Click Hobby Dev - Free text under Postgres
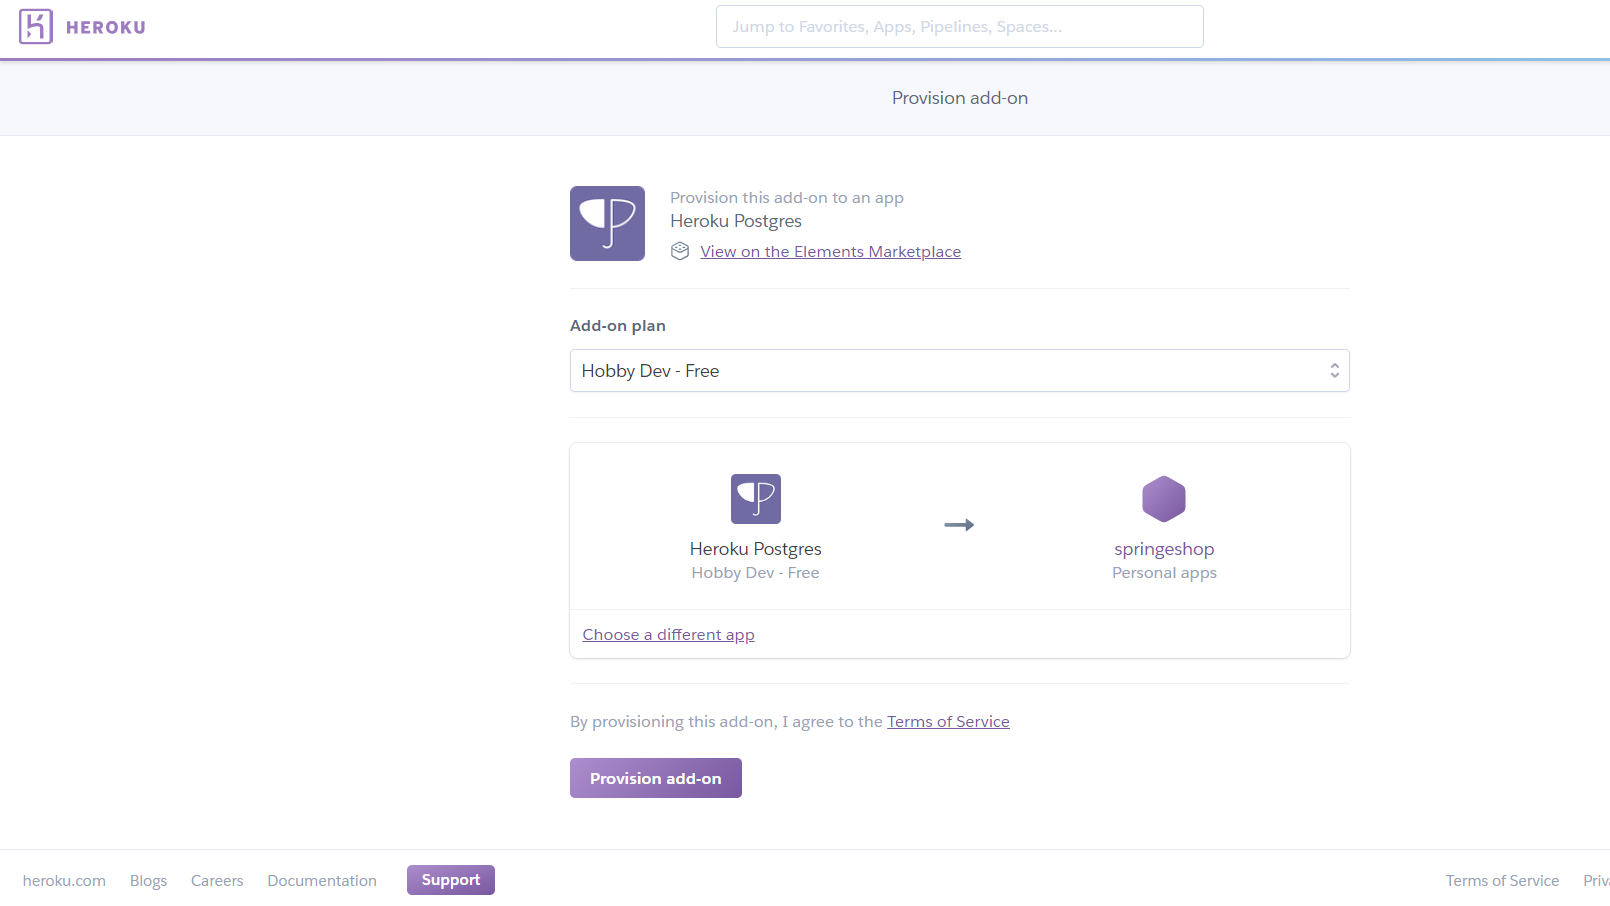This screenshot has width=1610, height=906. point(755,573)
